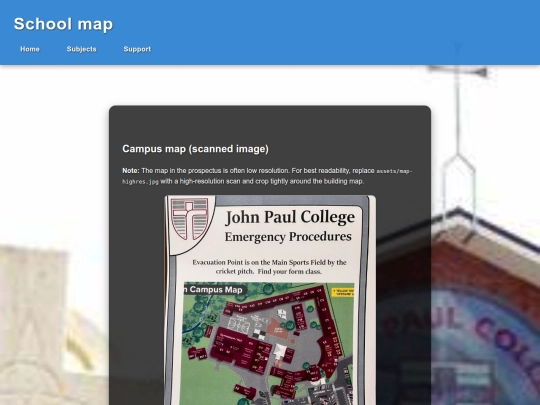Open the Home nav link

point(30,49)
